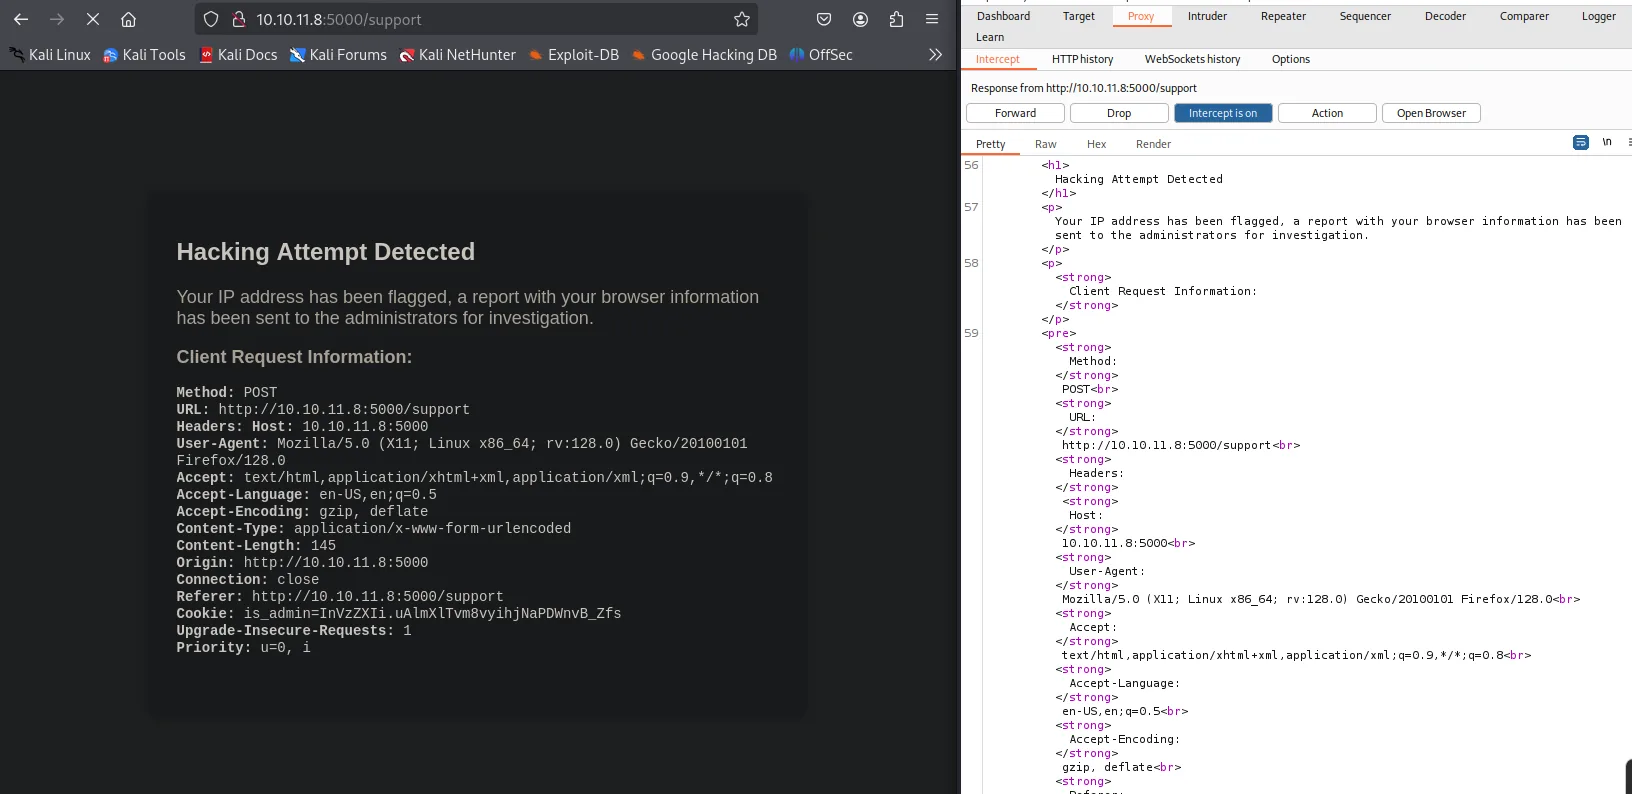This screenshot has width=1632, height=794.
Task: Open Kali NetHunter bookmark
Action: (x=457, y=55)
